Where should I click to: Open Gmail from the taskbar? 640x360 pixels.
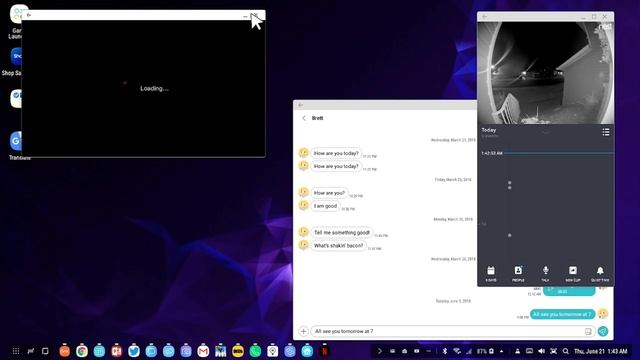point(203,351)
